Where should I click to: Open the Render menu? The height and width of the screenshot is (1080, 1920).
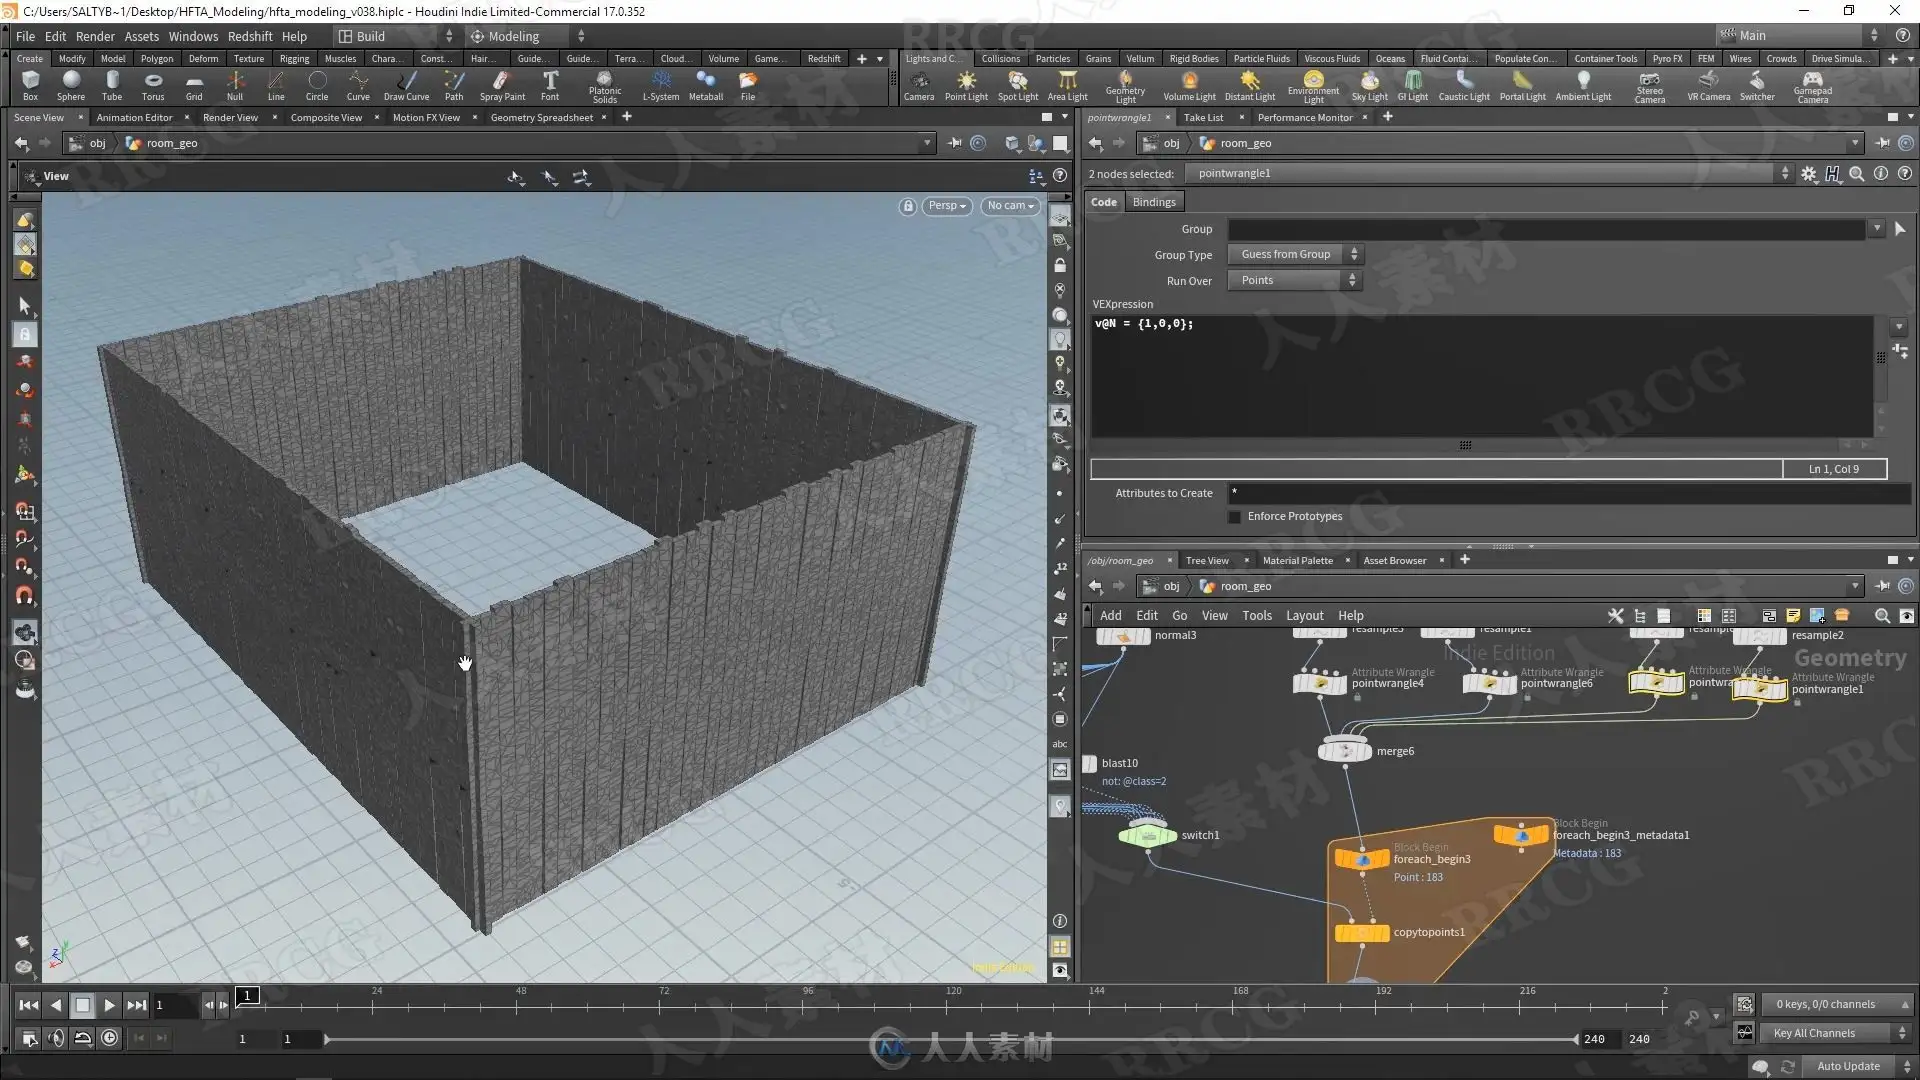point(95,36)
